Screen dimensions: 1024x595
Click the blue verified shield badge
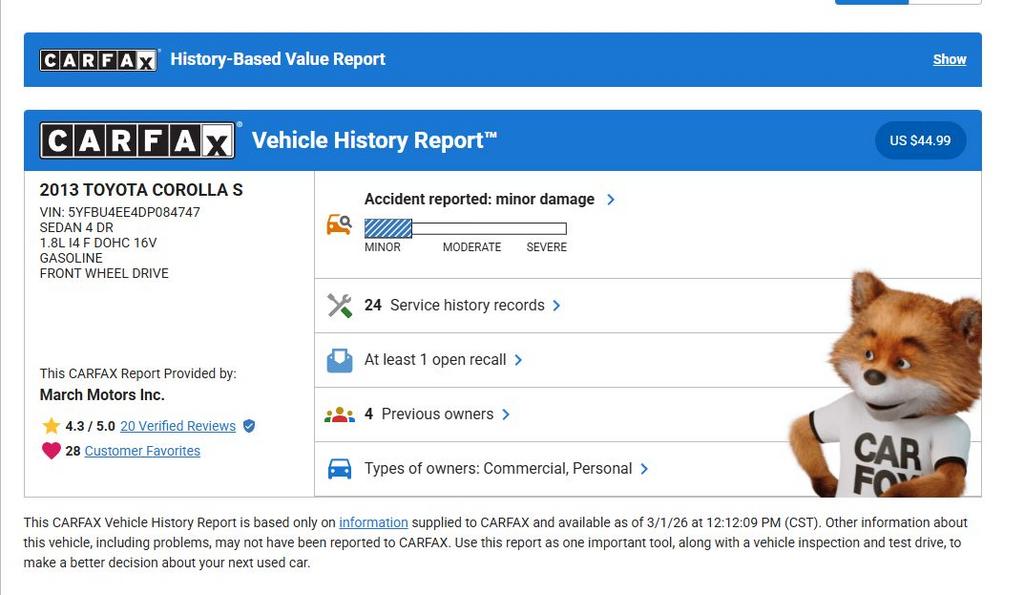tap(249, 426)
